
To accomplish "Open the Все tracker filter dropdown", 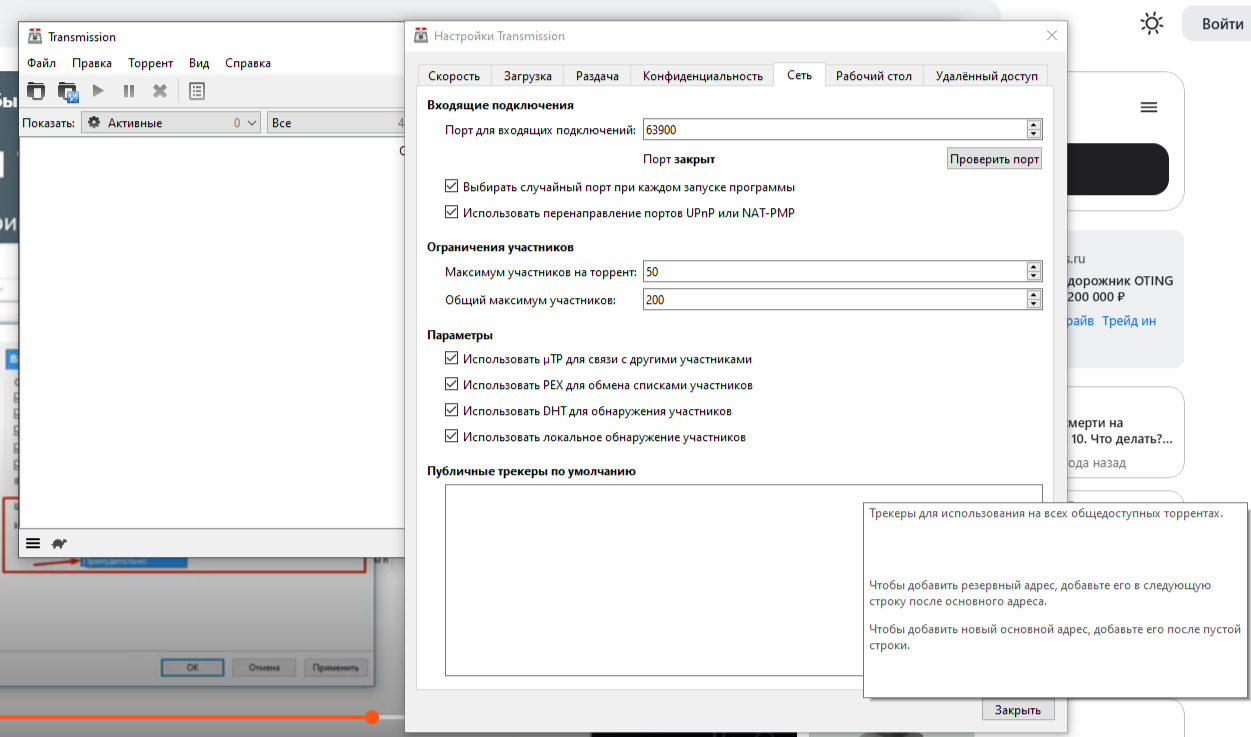I will point(336,123).
